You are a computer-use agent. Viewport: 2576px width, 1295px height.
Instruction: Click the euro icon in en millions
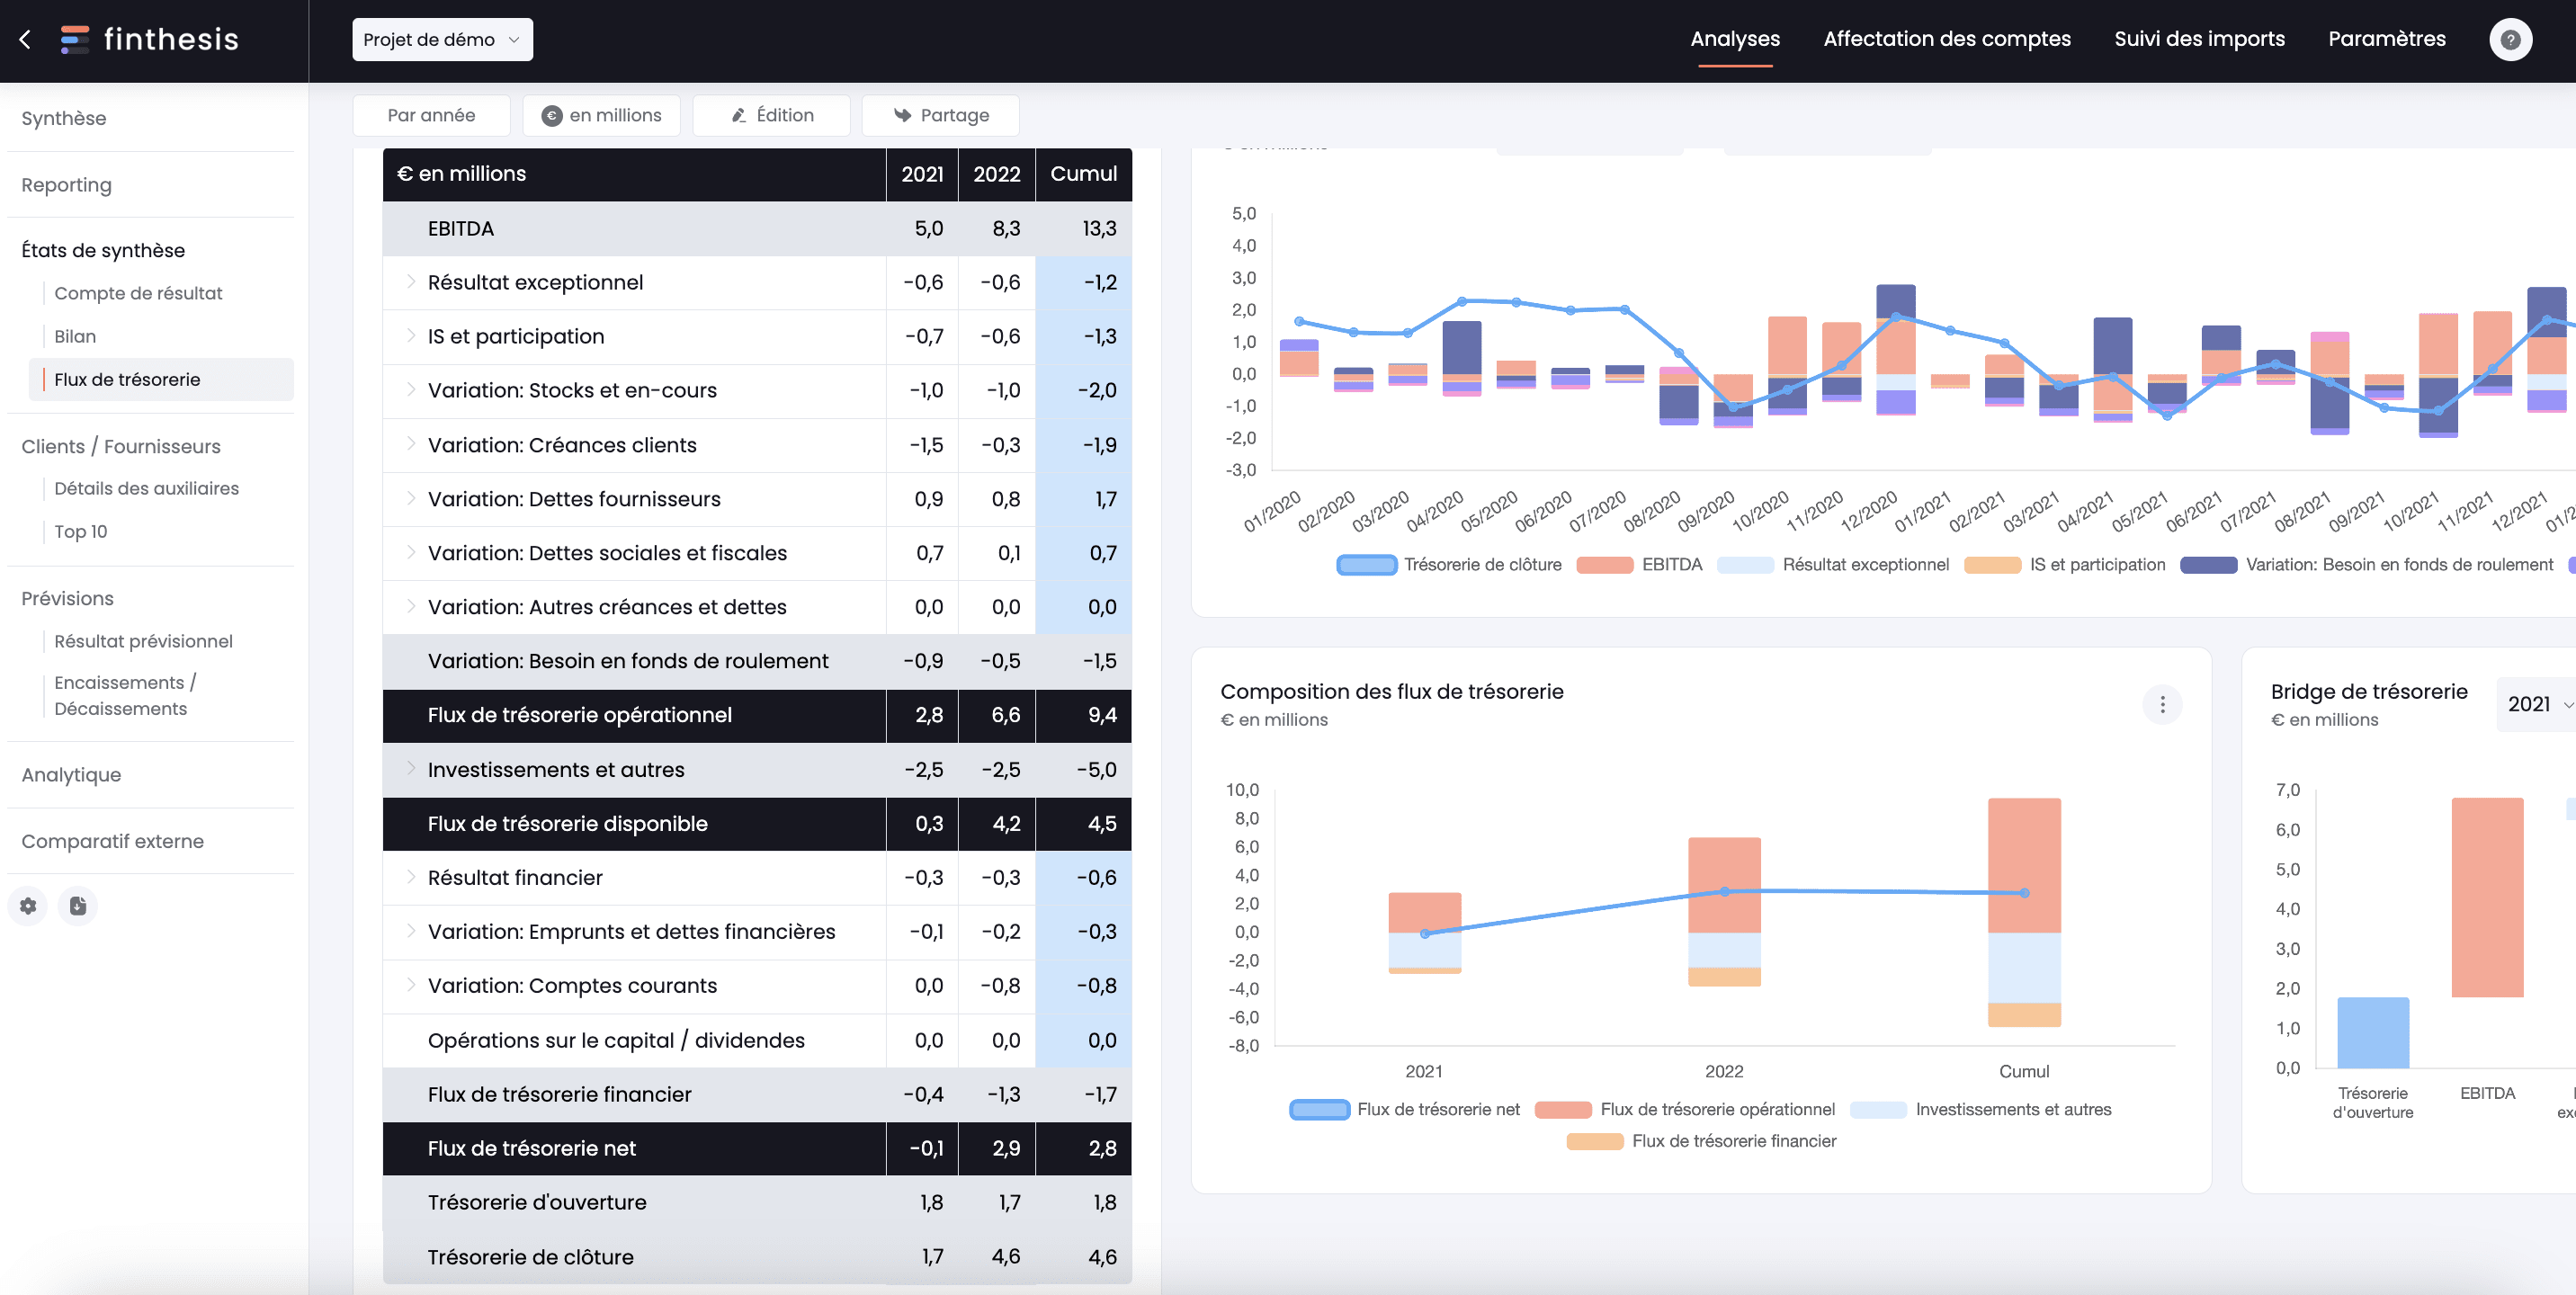pyautogui.click(x=551, y=115)
